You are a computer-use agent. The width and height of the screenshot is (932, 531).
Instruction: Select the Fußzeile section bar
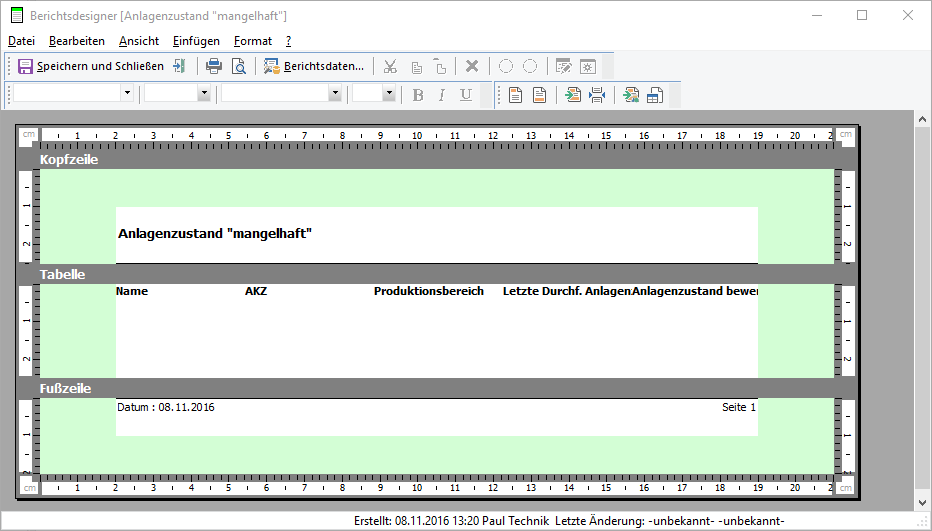tap(437, 388)
